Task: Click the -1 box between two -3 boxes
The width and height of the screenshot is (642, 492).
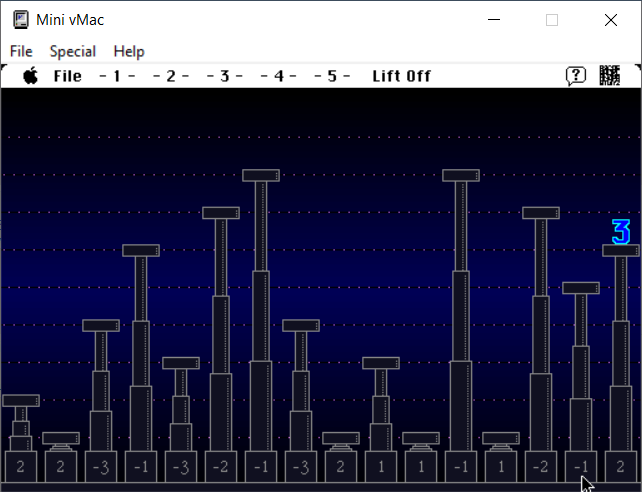Action: [x=141, y=467]
